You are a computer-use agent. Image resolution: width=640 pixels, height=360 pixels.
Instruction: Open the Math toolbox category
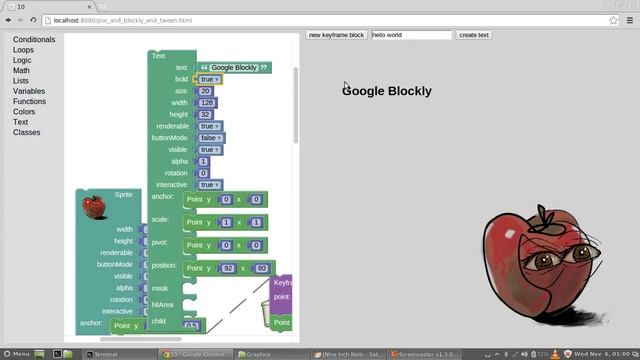pyautogui.click(x=21, y=70)
